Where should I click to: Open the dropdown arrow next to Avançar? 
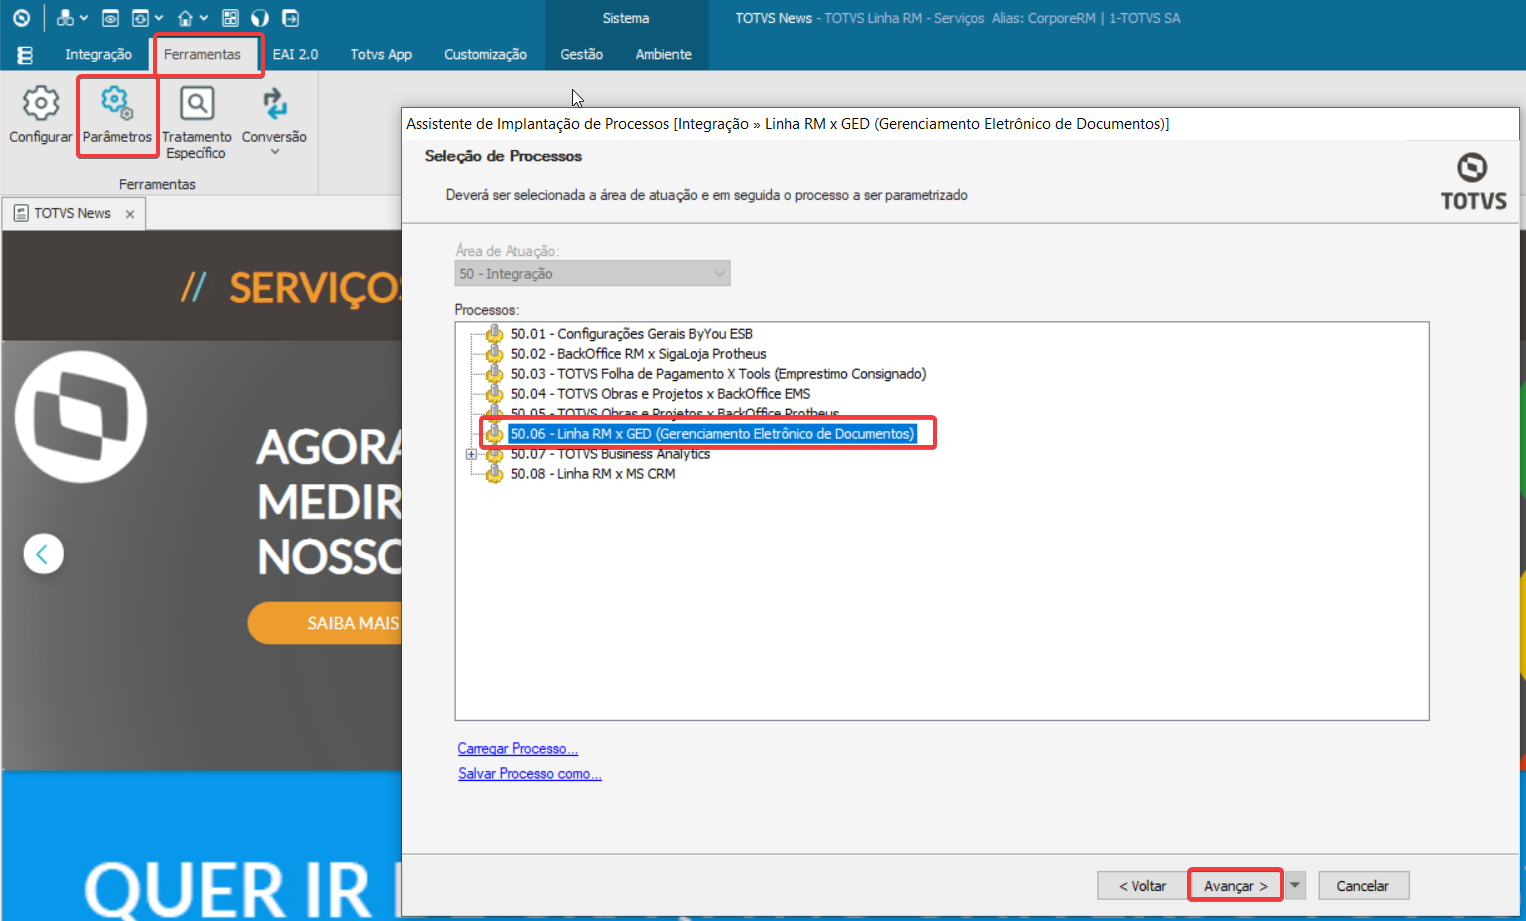(x=1295, y=886)
